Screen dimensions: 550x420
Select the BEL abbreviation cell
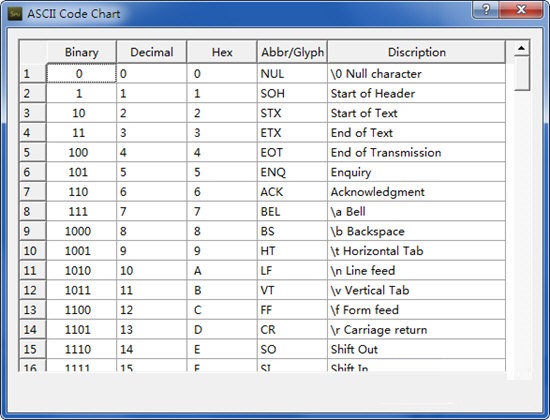(292, 212)
